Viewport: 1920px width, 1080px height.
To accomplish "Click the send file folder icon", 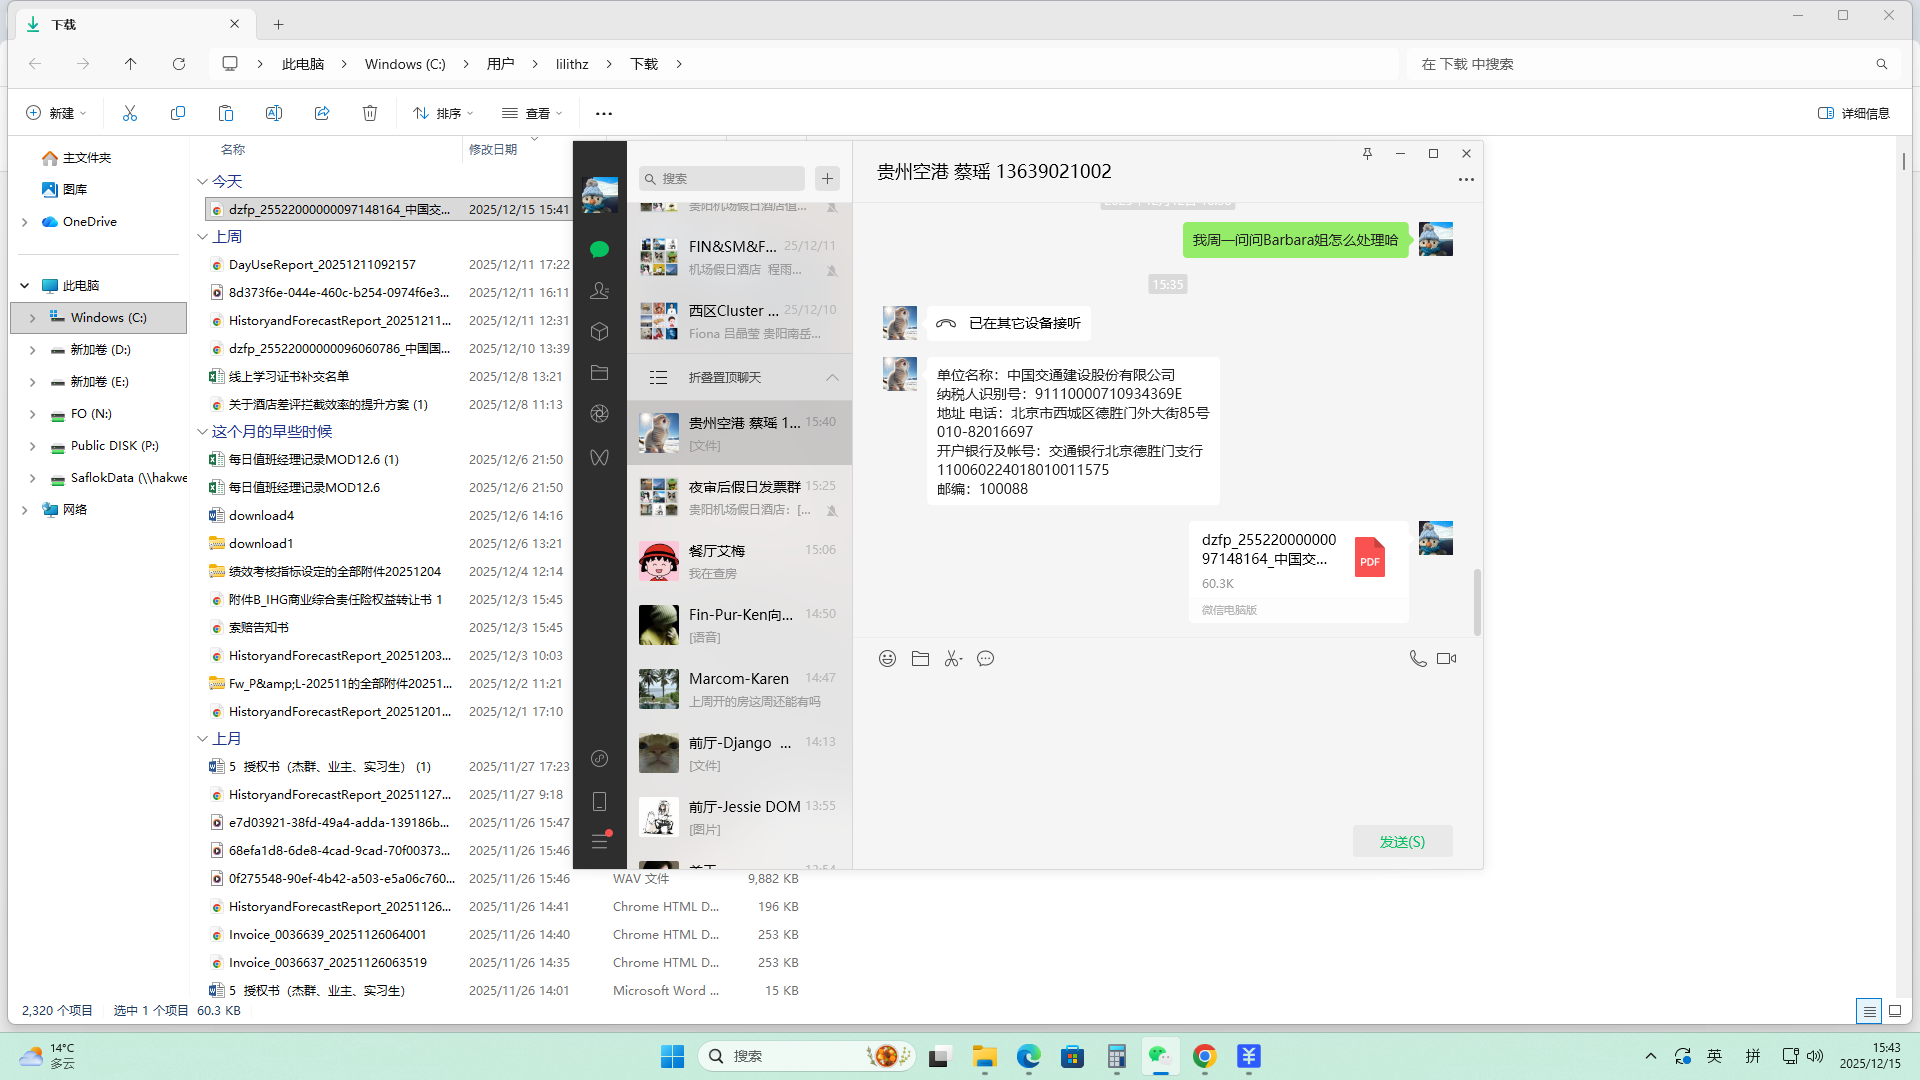I will point(920,658).
